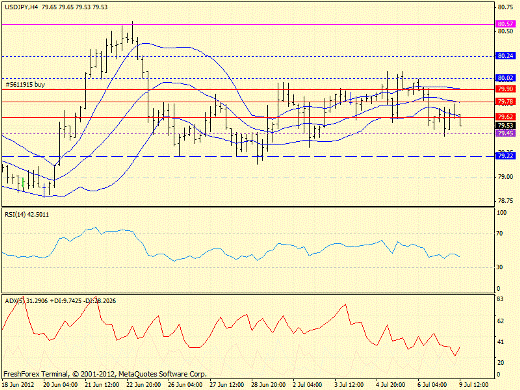
Task: Click the 26 Jun 04:00 time label
Action: point(185,384)
